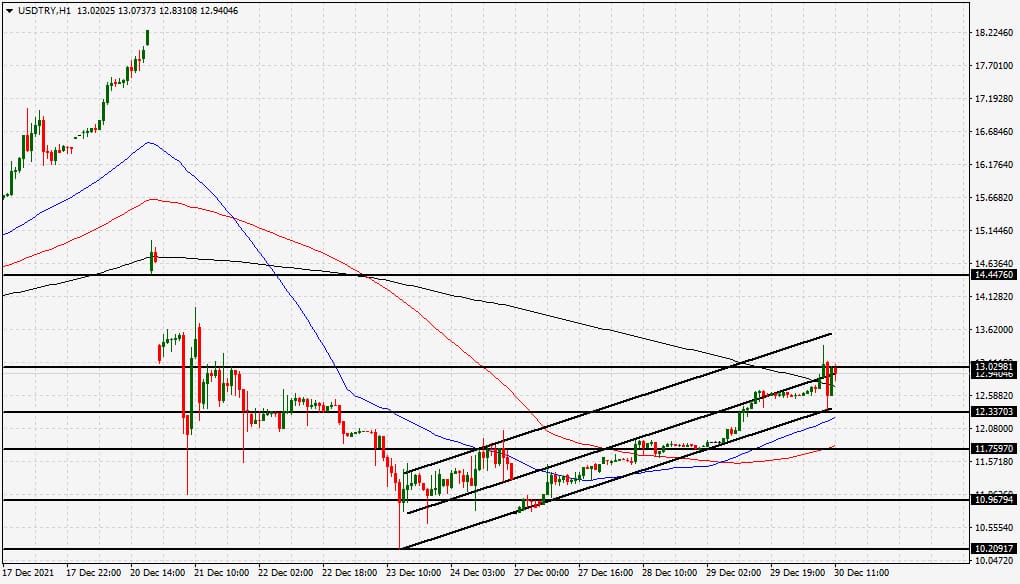Screen dimensions: 1020x584
Task: Click the 30 Dec 11:00 time axis label
Action: 861,573
